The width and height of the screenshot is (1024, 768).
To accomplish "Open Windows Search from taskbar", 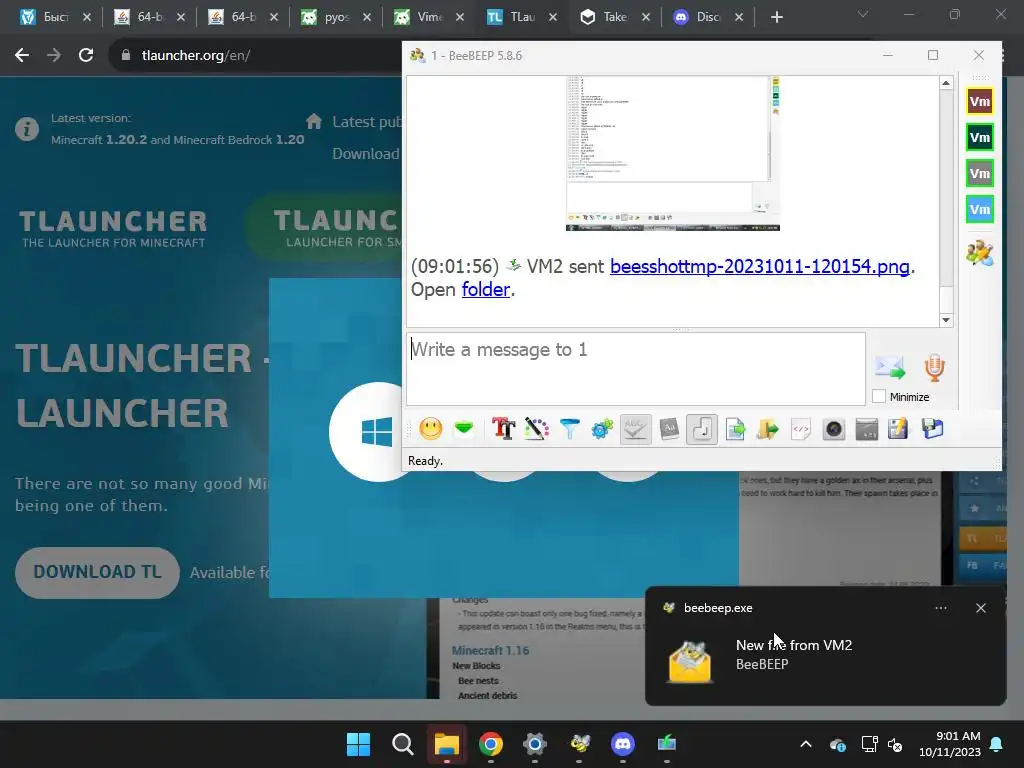I will pos(402,744).
